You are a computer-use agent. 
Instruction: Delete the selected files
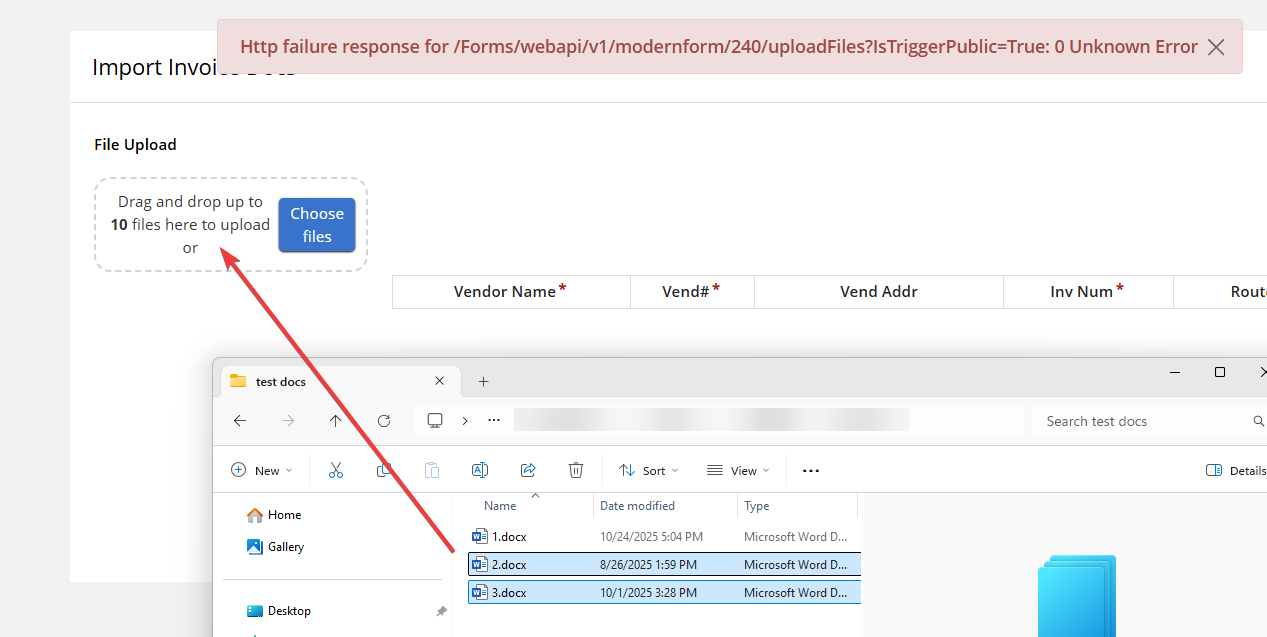coord(576,470)
